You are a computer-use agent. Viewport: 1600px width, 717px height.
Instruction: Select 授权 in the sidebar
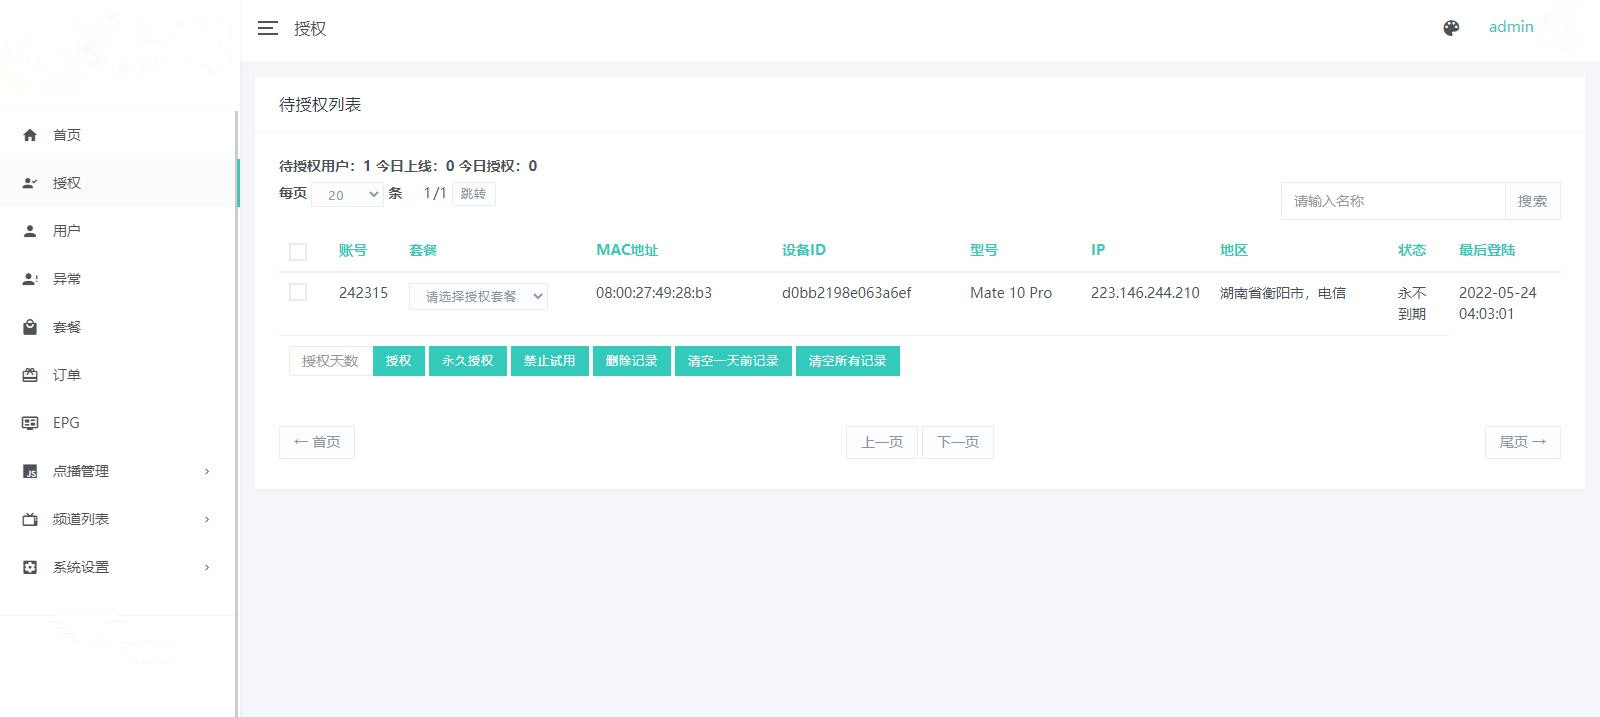[118, 183]
